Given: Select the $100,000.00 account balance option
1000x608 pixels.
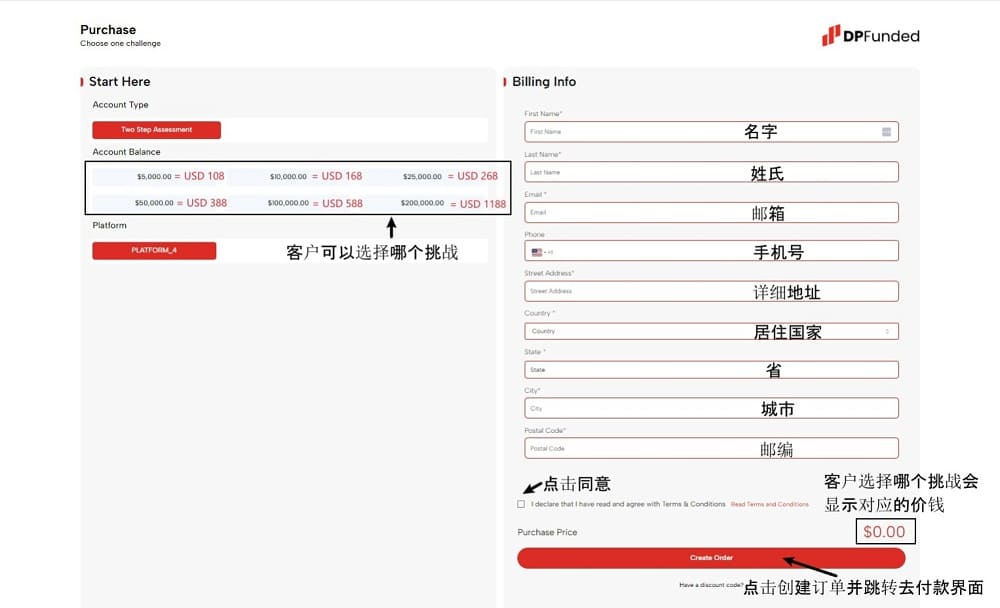Looking at the screenshot, I should click(x=288, y=203).
